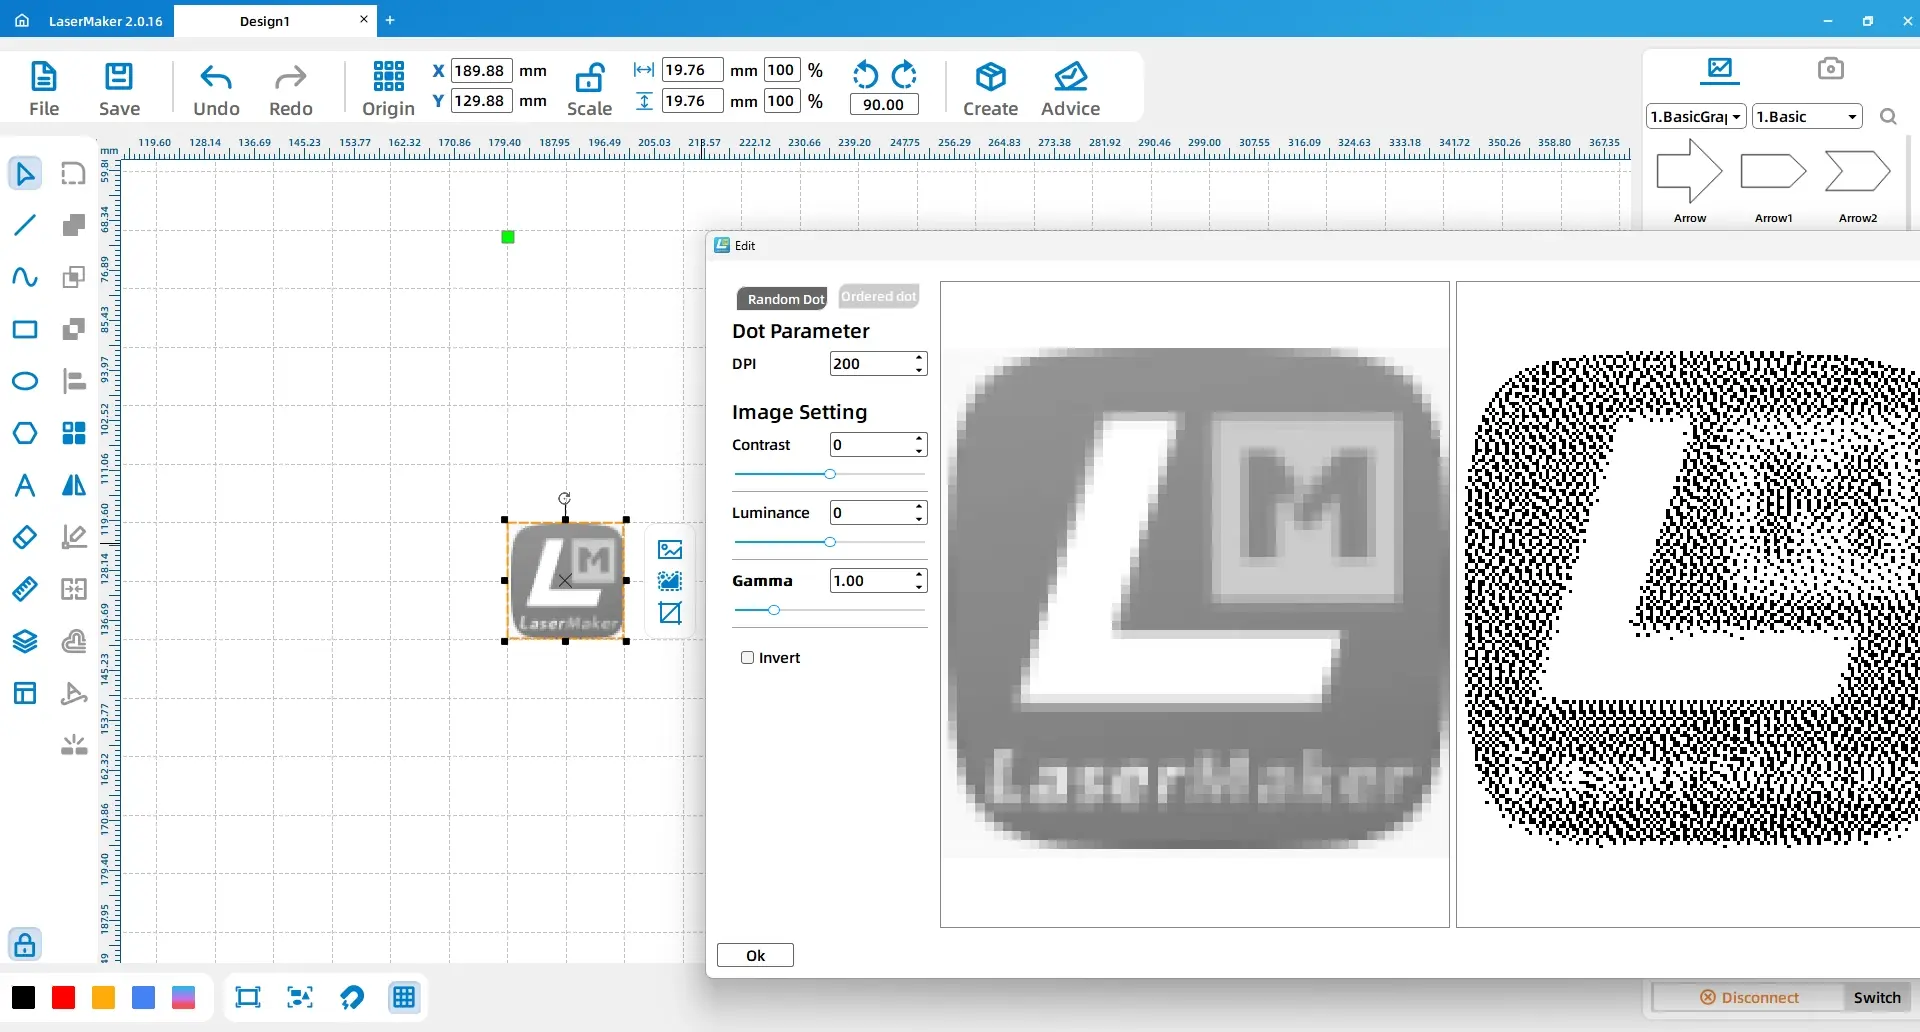Click the Save button
The width and height of the screenshot is (1920, 1032).
pos(119,89)
